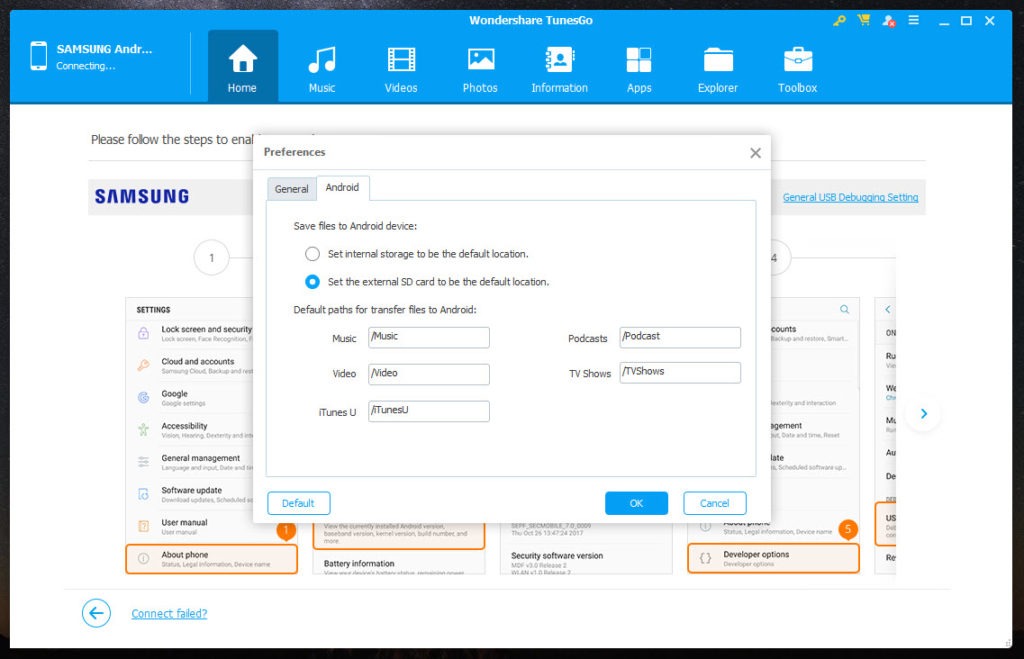Image resolution: width=1024 pixels, height=659 pixels.
Task: Advance to next step with right chevron
Action: 923,413
